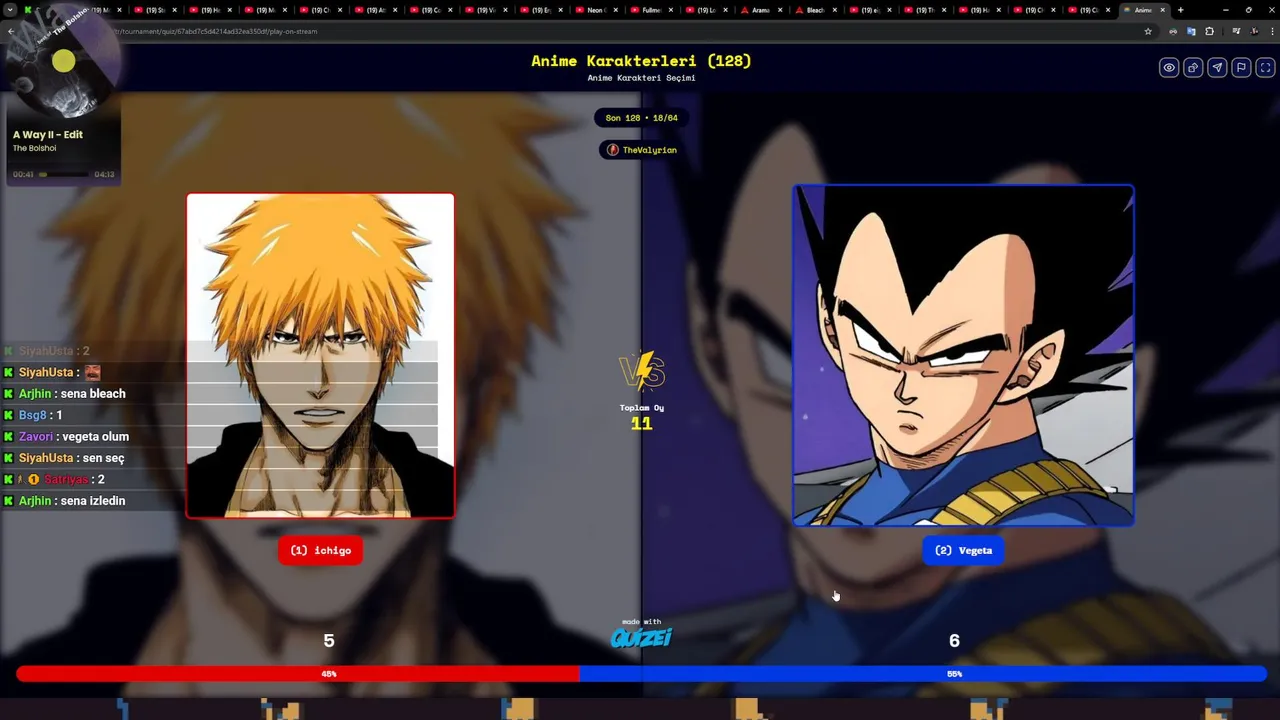
Task: Click the address bar URL
Action: 217,31
